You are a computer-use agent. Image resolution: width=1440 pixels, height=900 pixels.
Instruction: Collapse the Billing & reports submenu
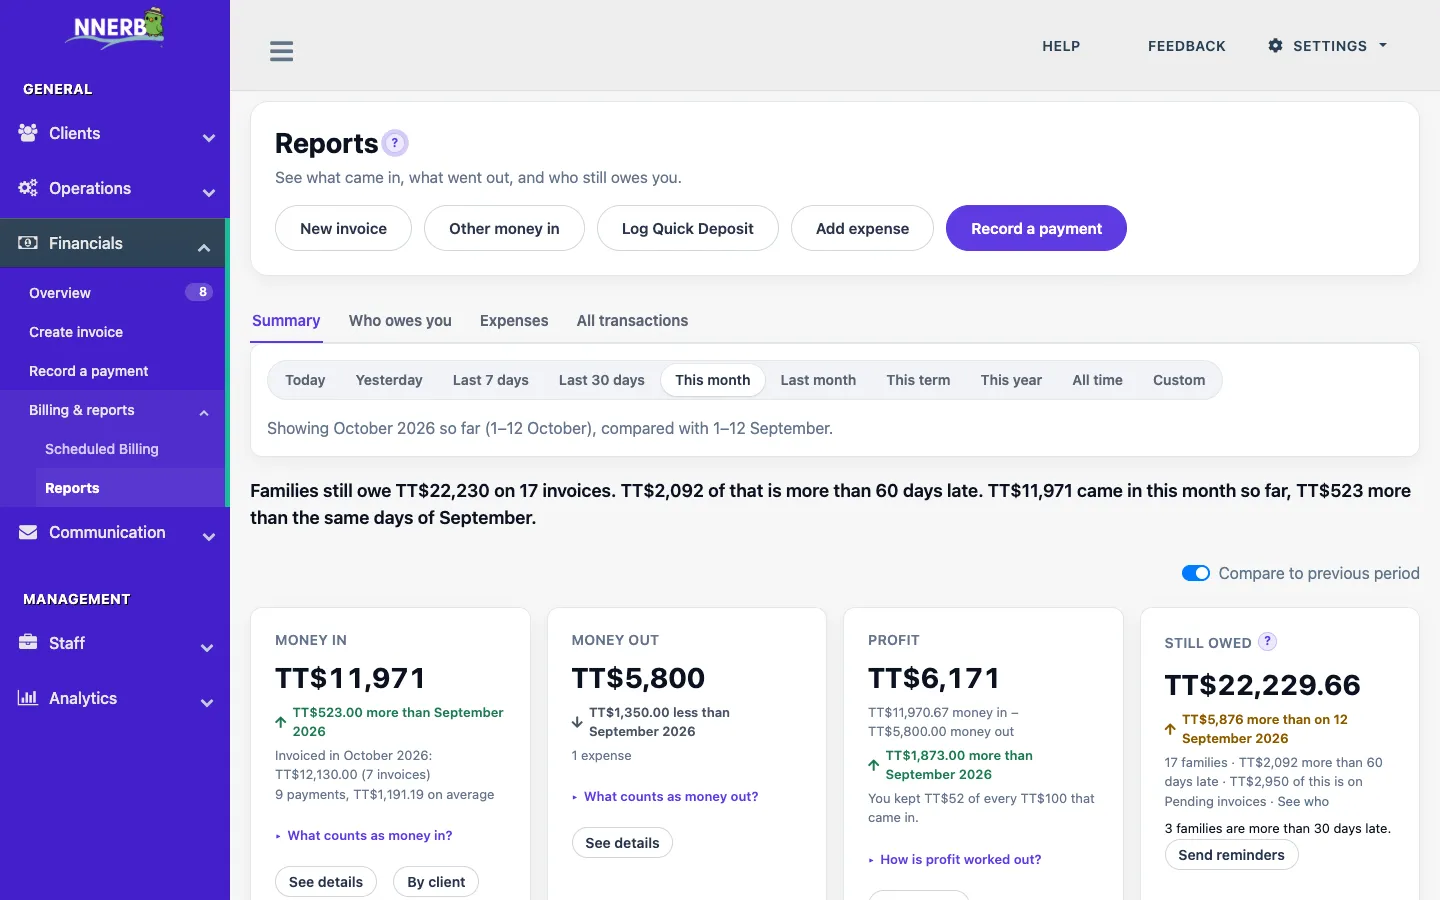pyautogui.click(x=204, y=413)
